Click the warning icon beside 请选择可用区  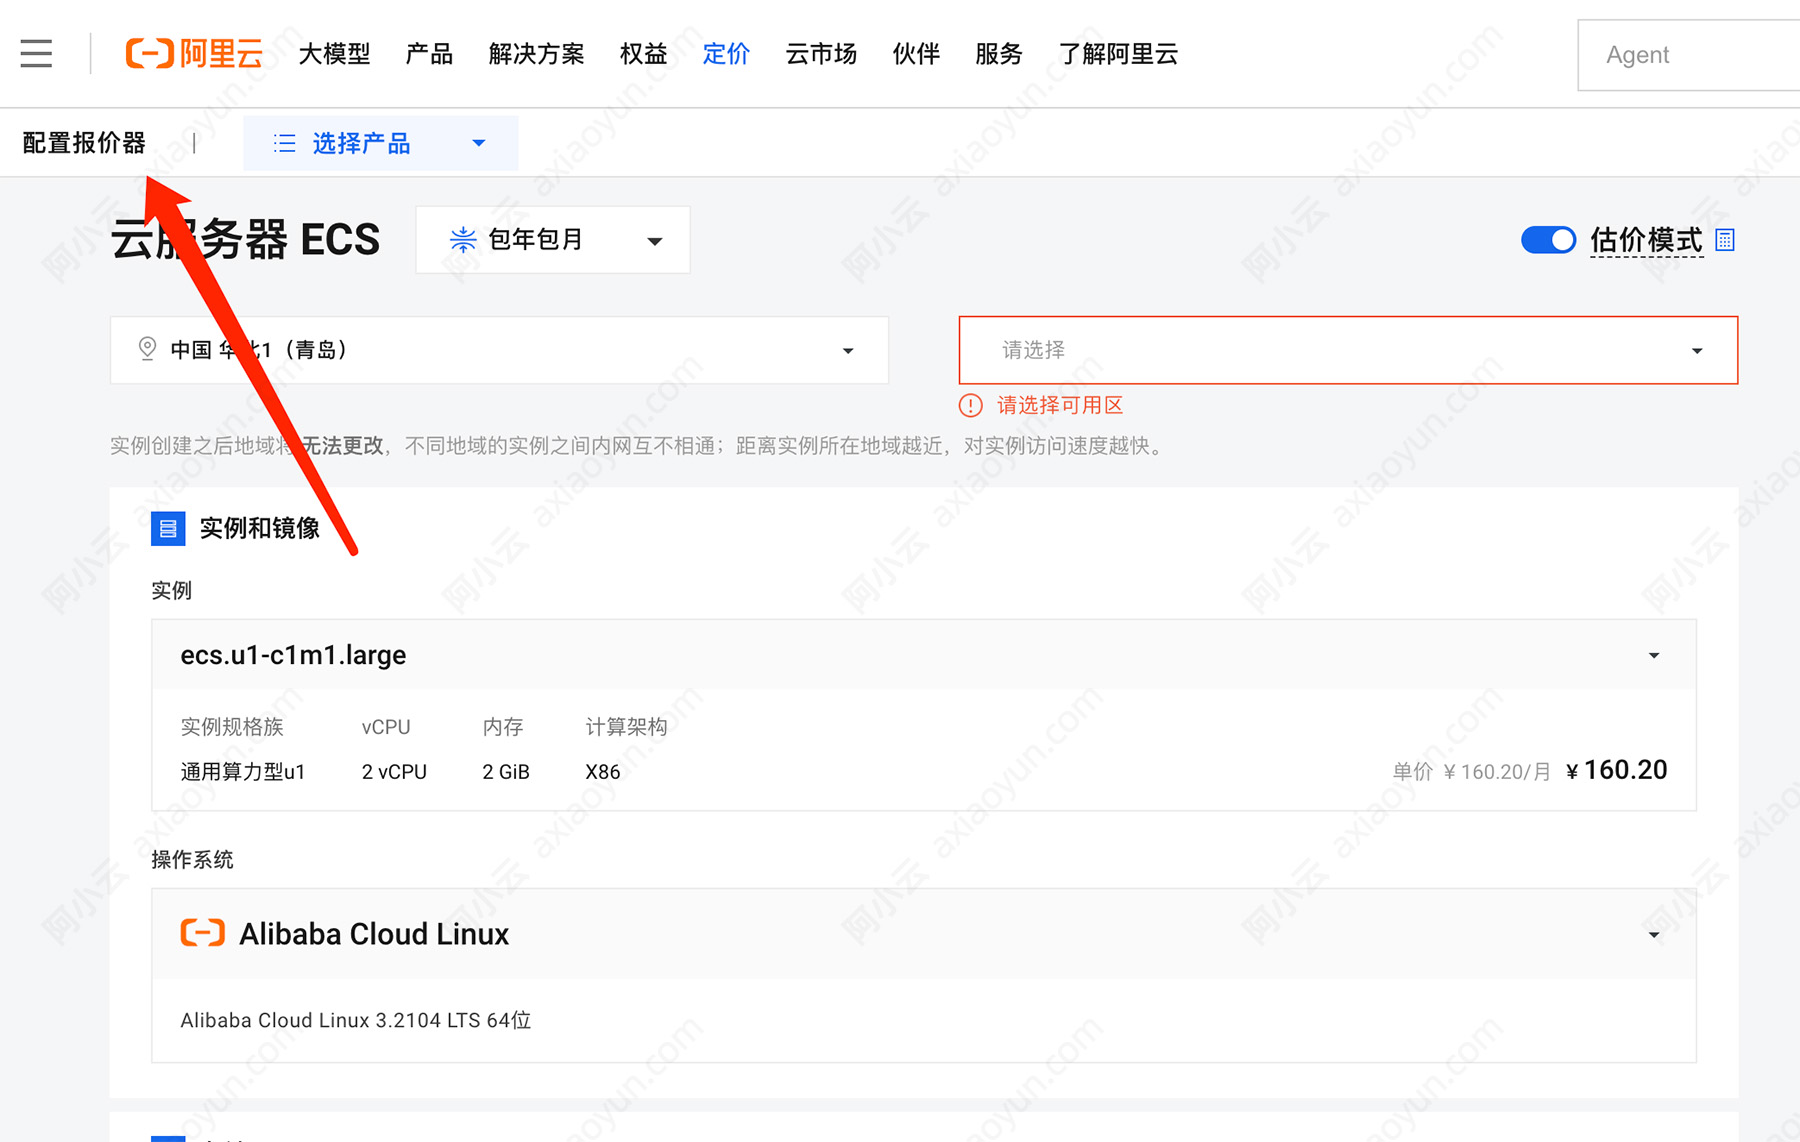pos(971,405)
